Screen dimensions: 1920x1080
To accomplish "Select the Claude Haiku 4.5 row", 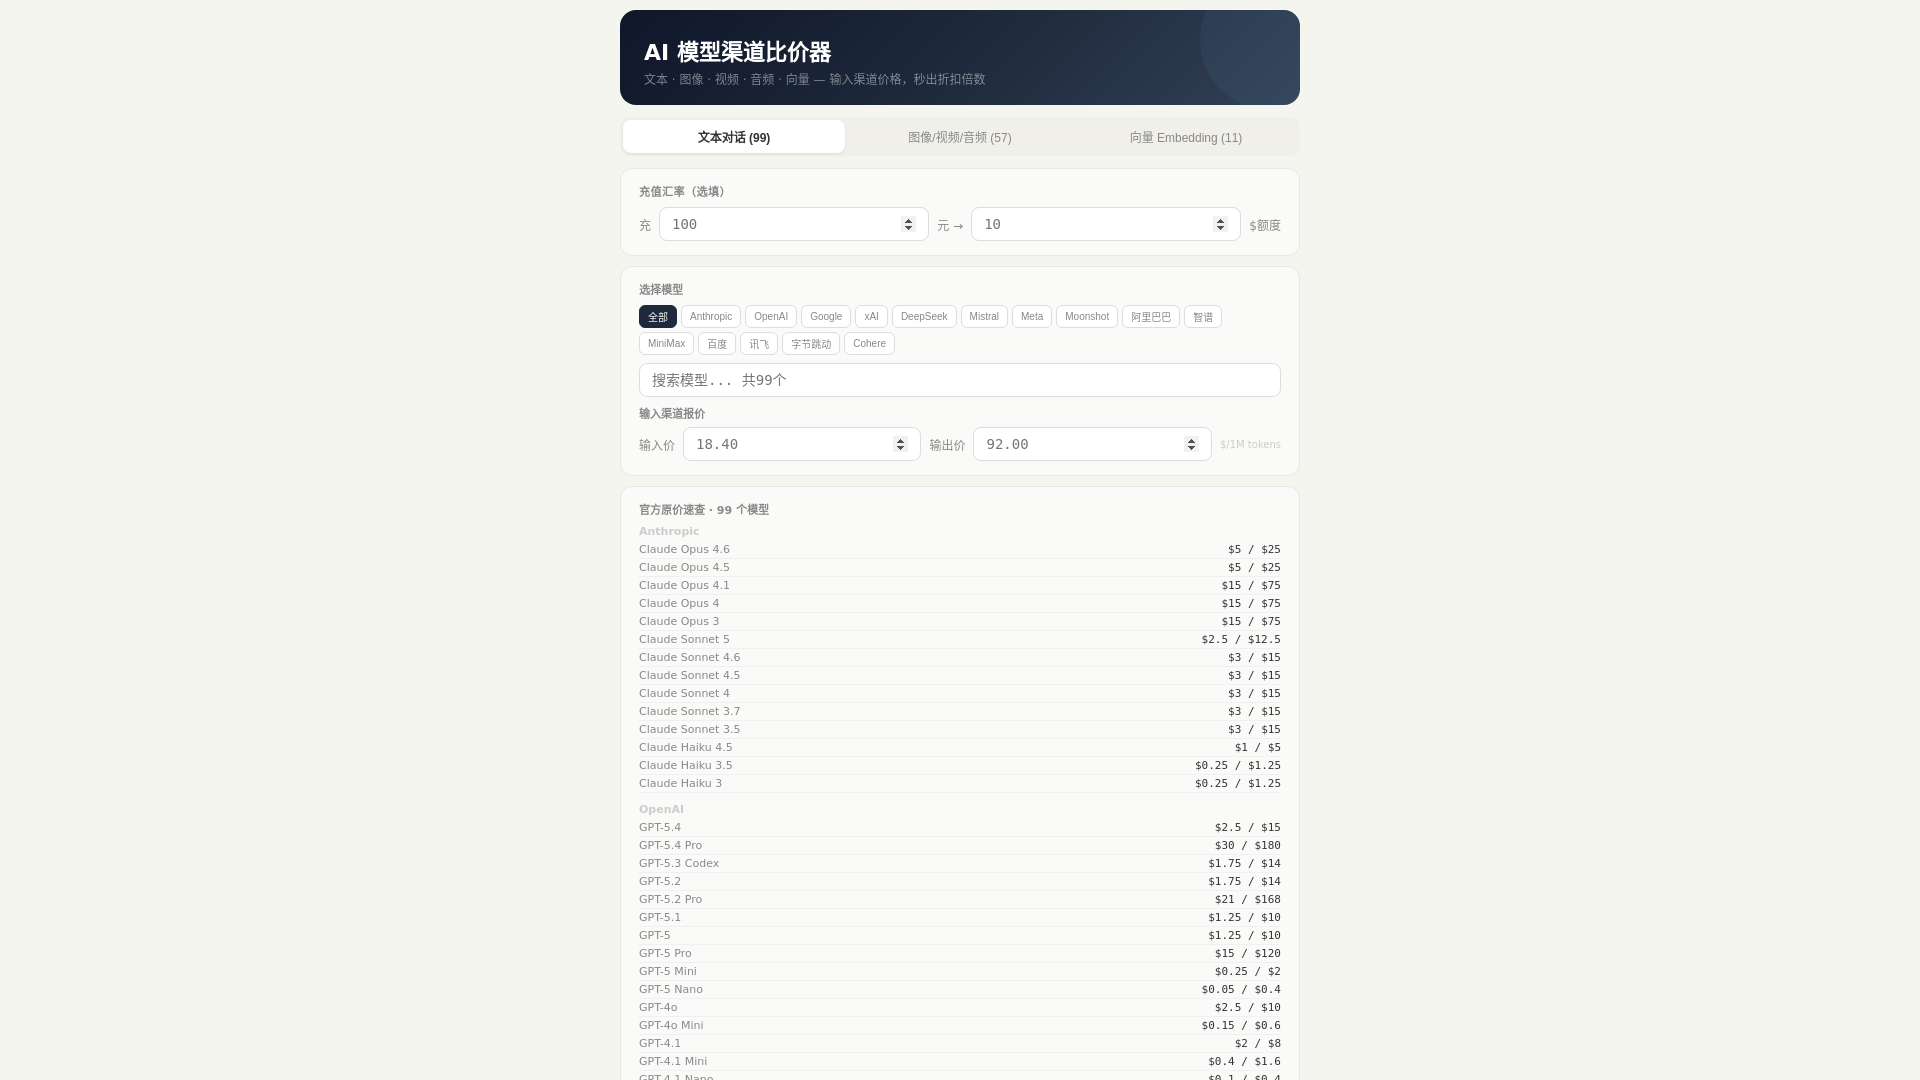I will [x=960, y=748].
